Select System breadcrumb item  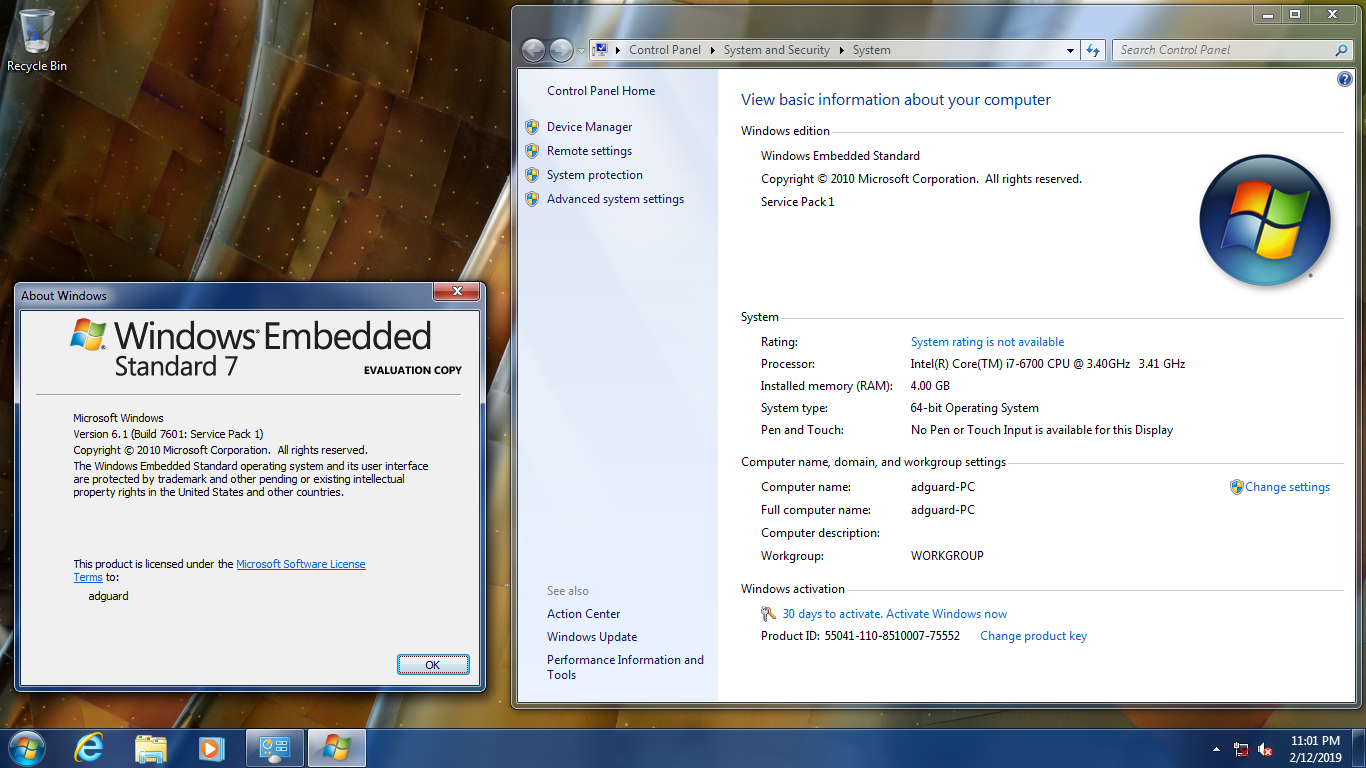tap(871, 50)
